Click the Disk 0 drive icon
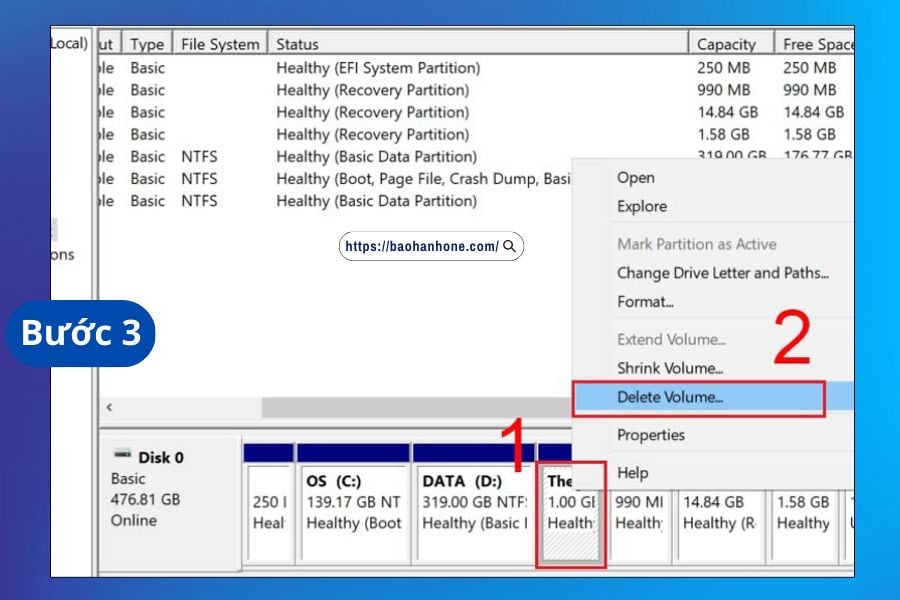The height and width of the screenshot is (600, 900). (123, 456)
